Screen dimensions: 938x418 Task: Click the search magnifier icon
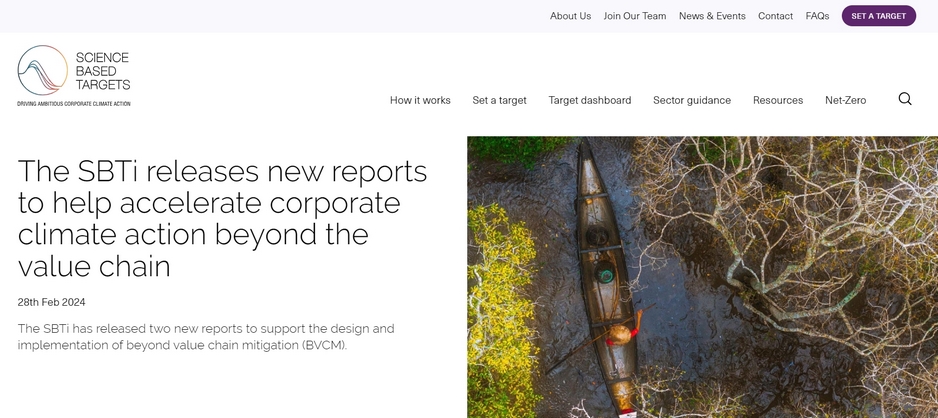[904, 99]
